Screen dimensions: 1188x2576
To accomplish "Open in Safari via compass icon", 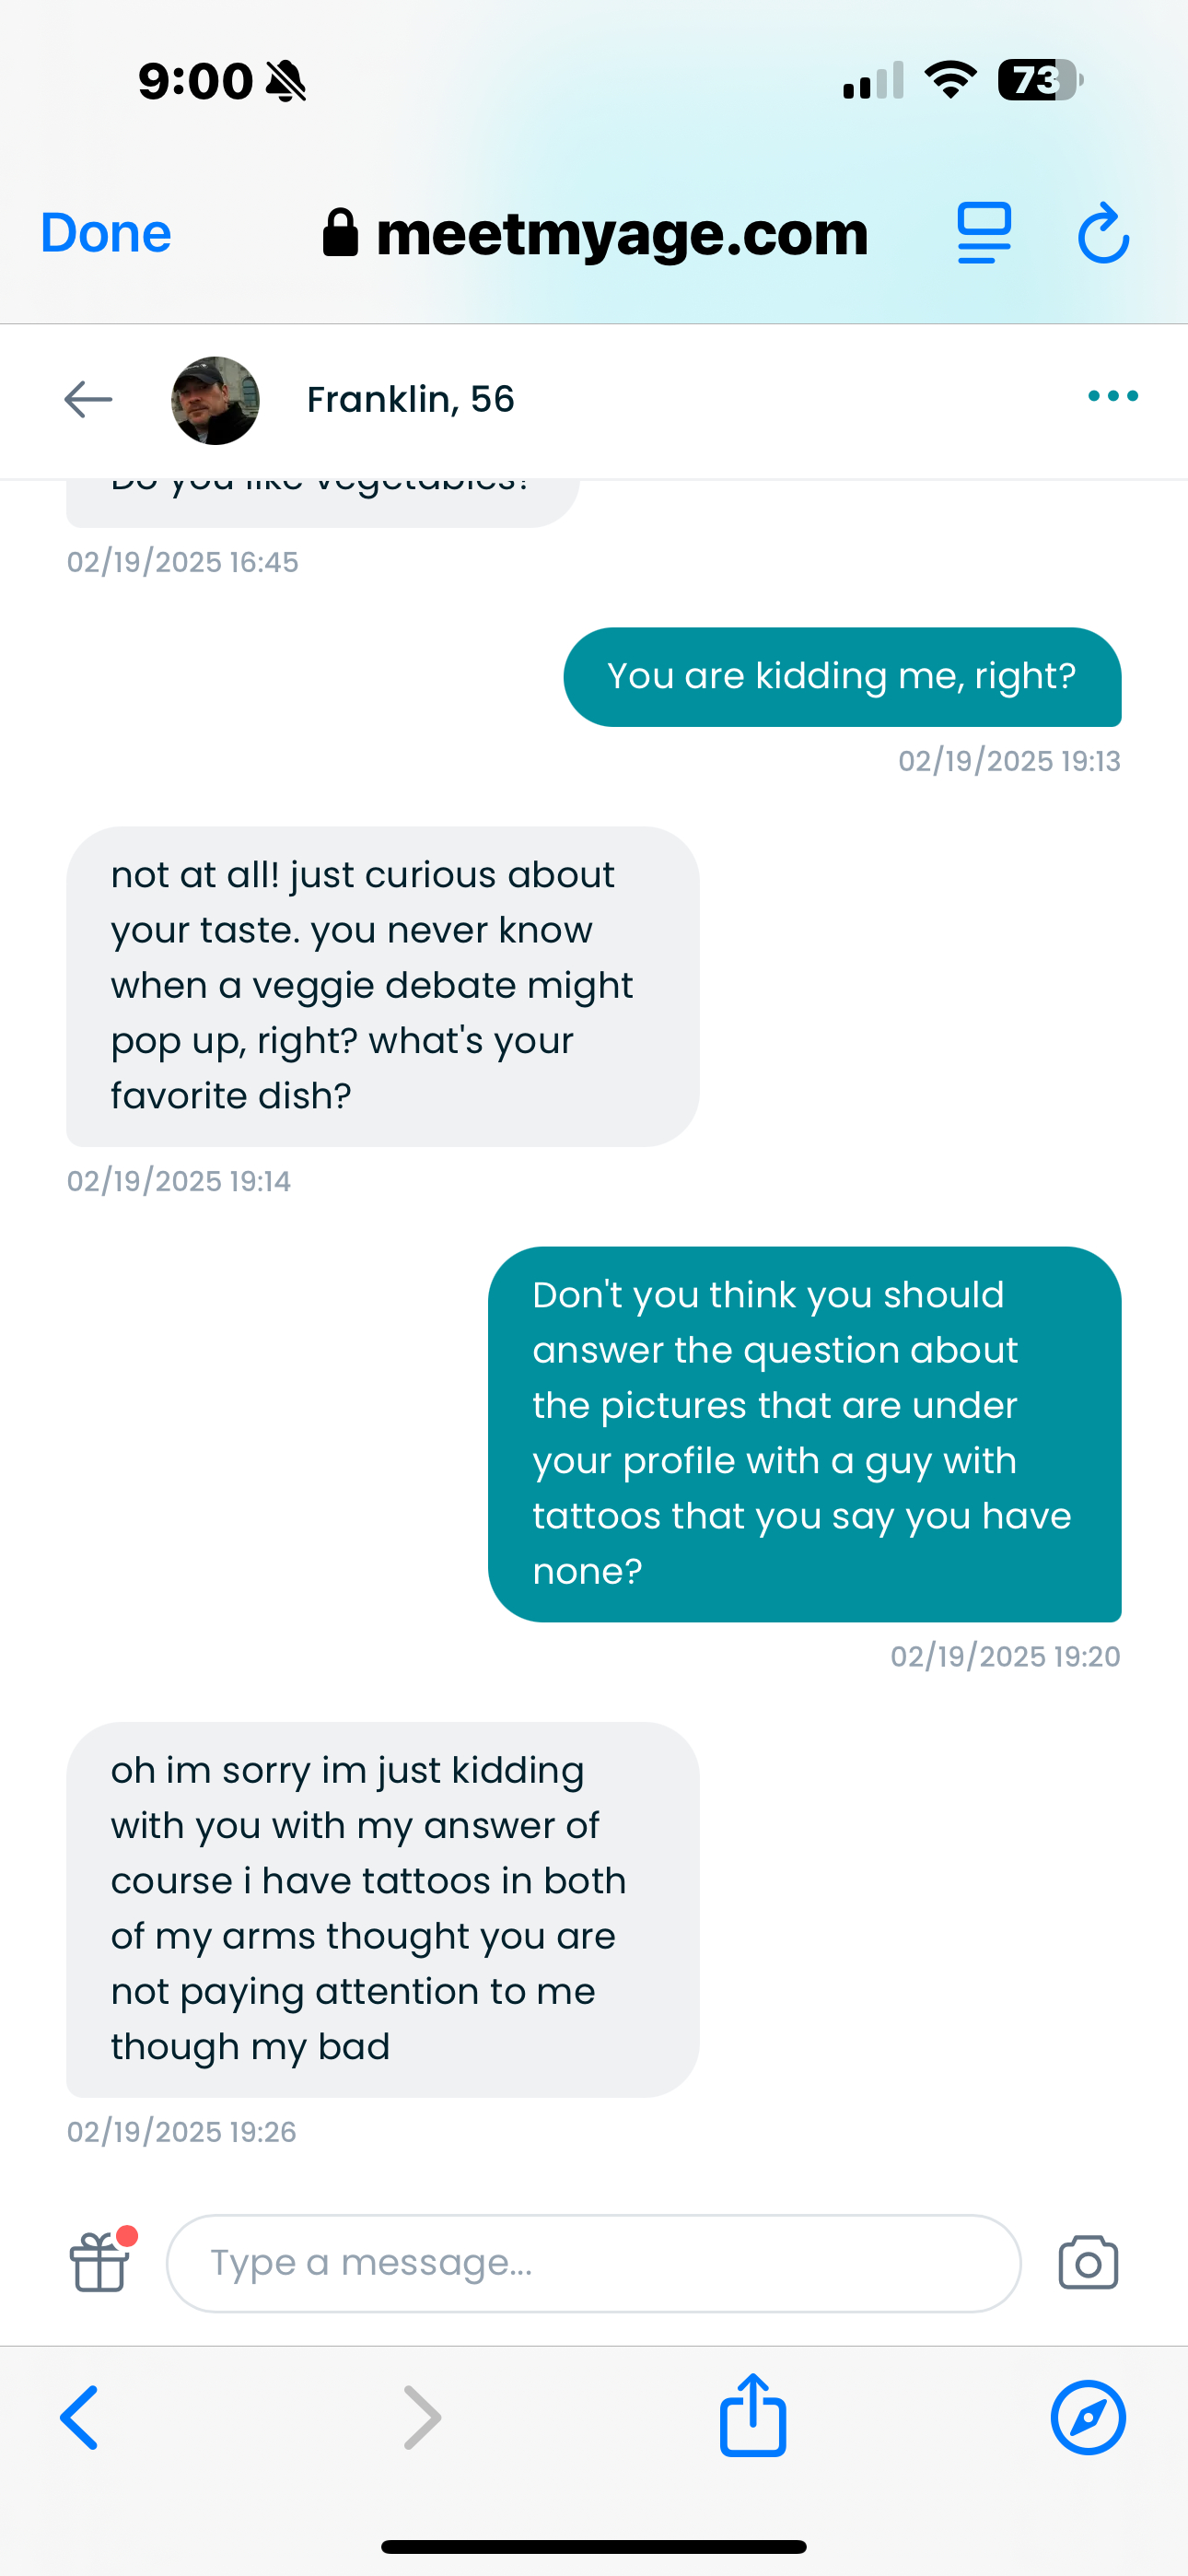I will [x=1088, y=2417].
